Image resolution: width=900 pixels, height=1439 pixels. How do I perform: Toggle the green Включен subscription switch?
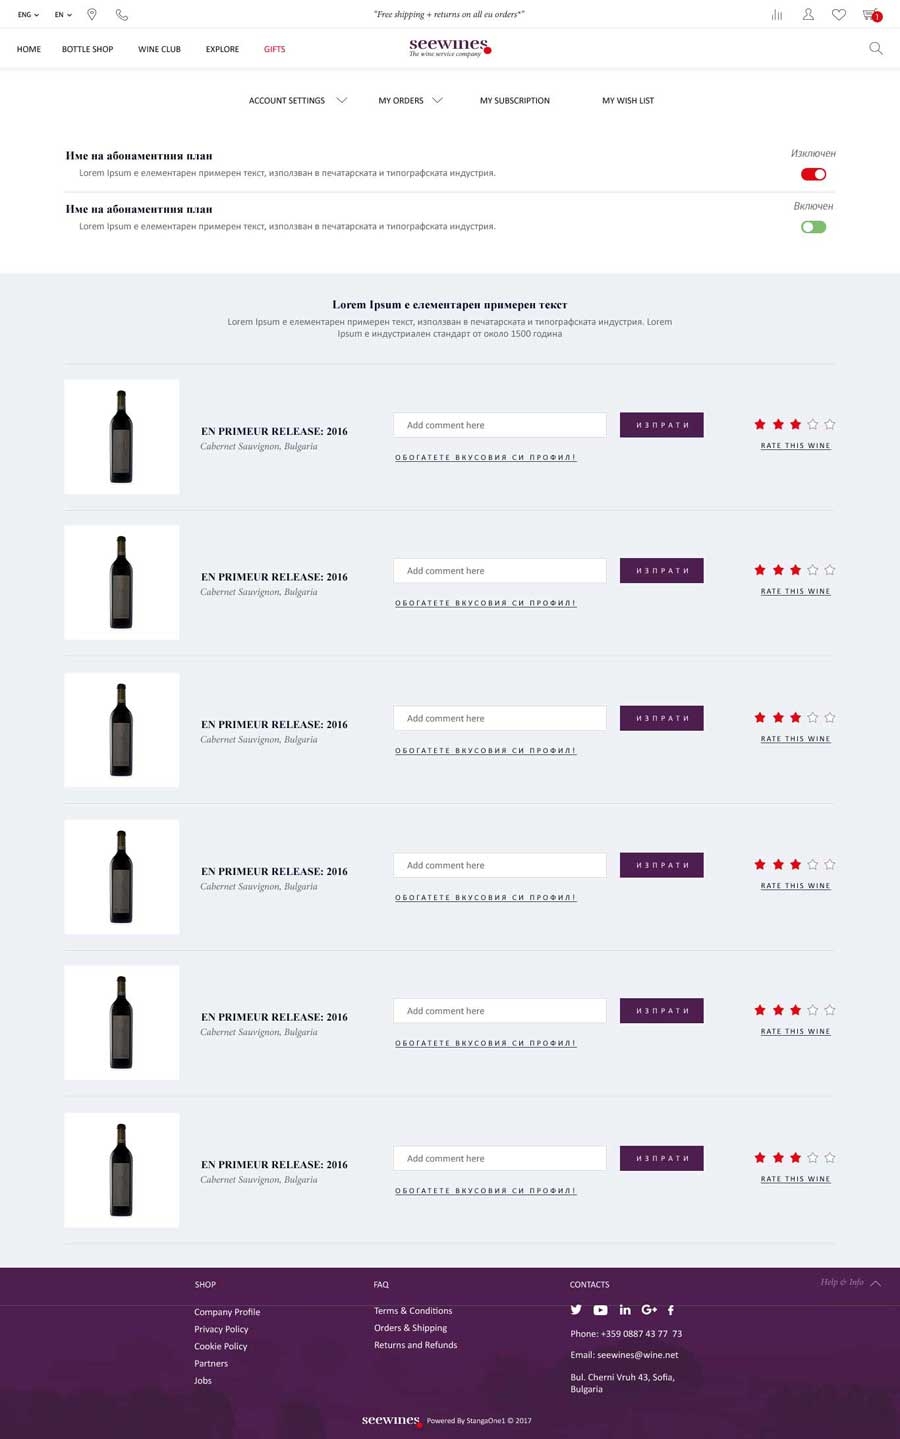pyautogui.click(x=813, y=227)
